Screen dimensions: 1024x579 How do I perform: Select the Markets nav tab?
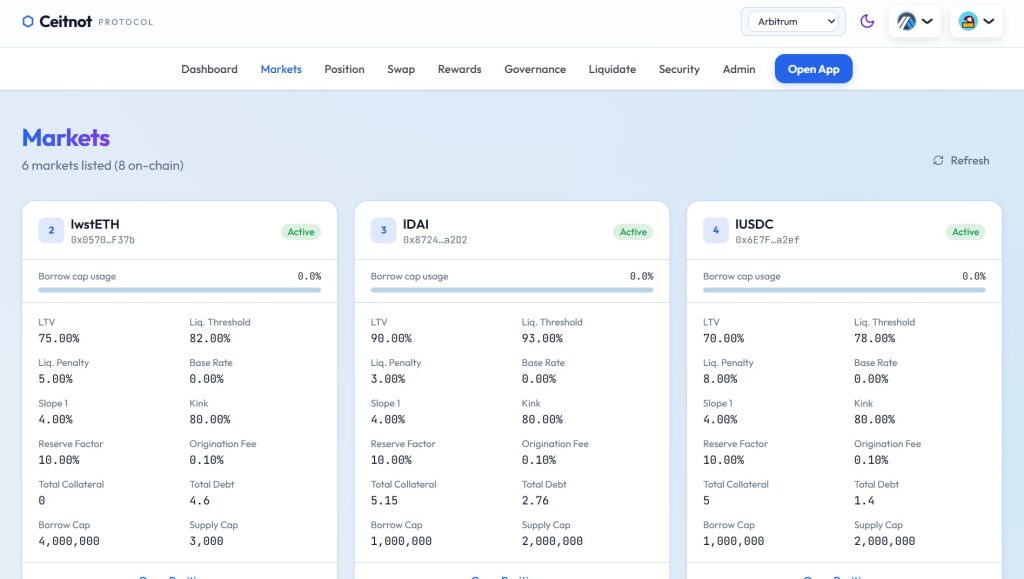click(x=281, y=69)
